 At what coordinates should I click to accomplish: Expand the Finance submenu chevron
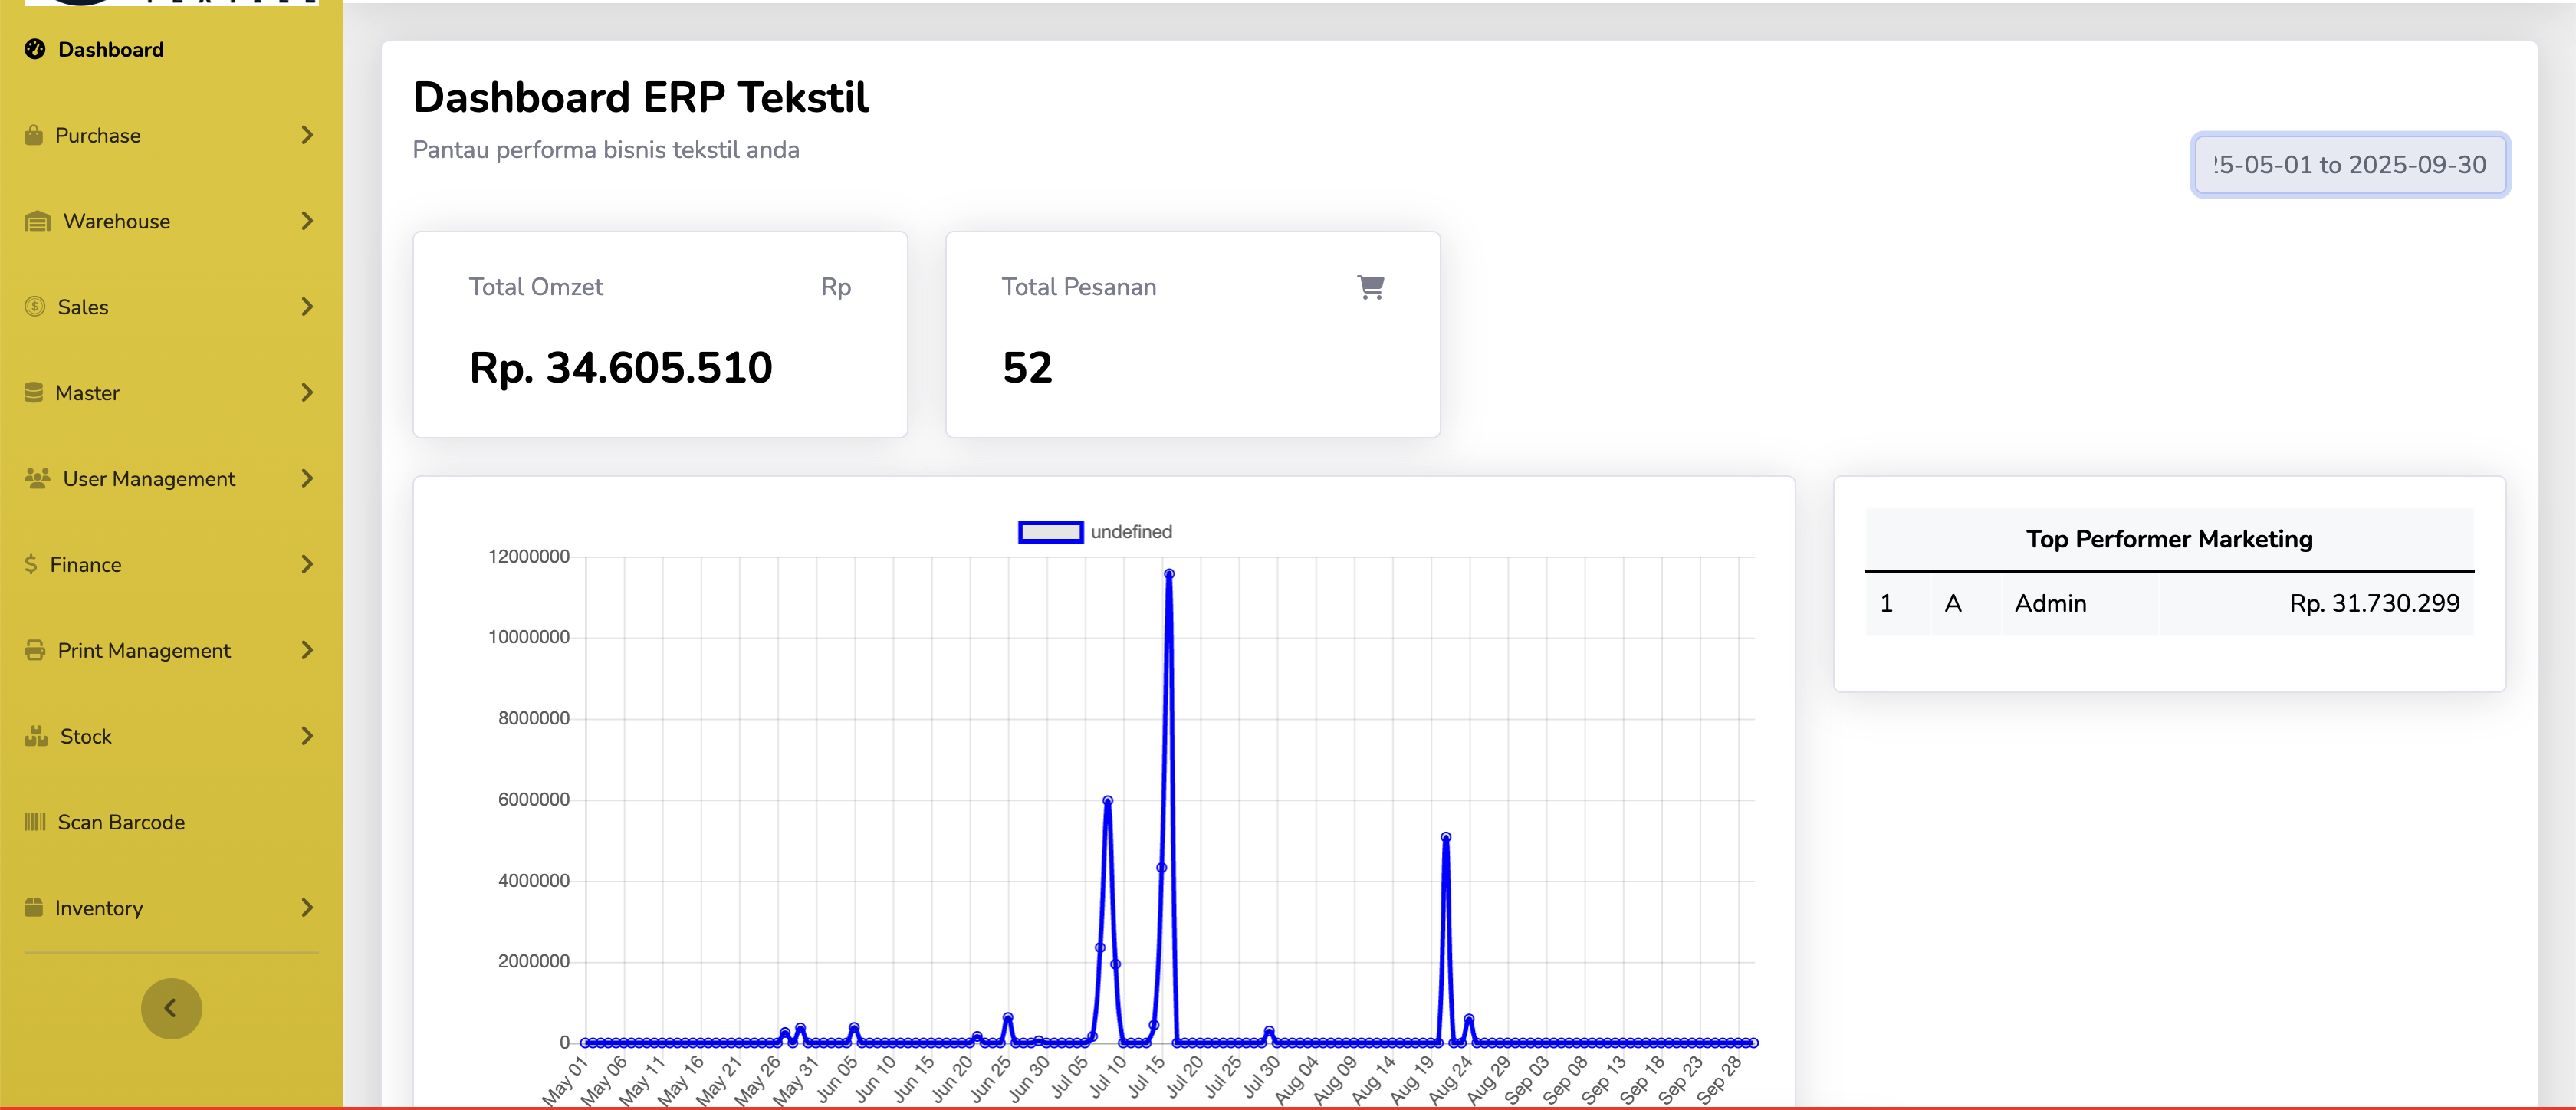tap(307, 565)
